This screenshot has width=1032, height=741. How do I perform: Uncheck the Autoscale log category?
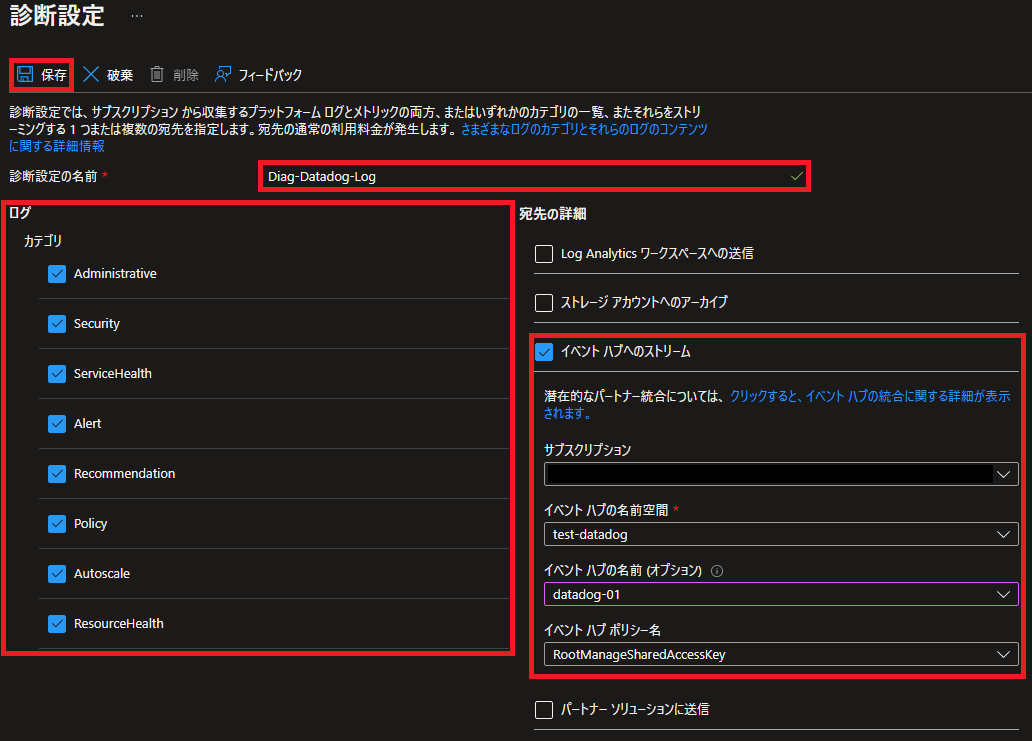[57, 574]
